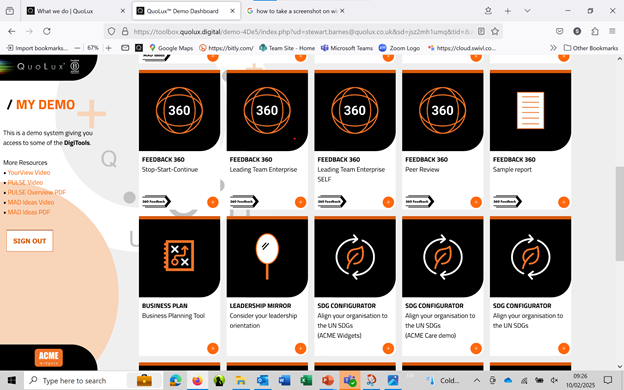
Task: Click the Leading Team Enterprise SELF card title
Action: tap(351, 174)
